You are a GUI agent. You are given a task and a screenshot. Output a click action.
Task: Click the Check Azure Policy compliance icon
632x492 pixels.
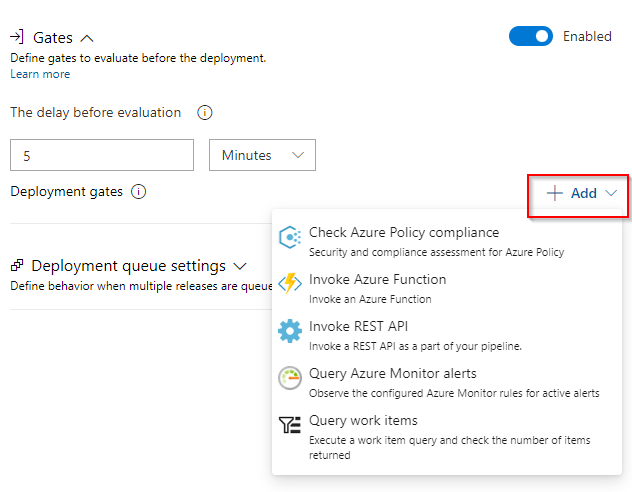[x=290, y=237]
